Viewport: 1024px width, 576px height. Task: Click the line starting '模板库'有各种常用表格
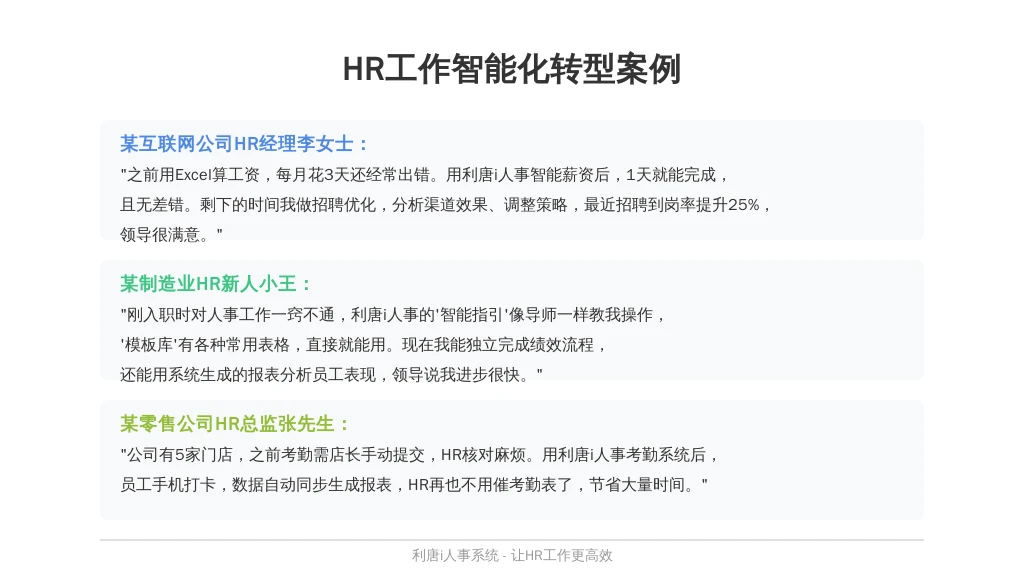click(x=364, y=345)
